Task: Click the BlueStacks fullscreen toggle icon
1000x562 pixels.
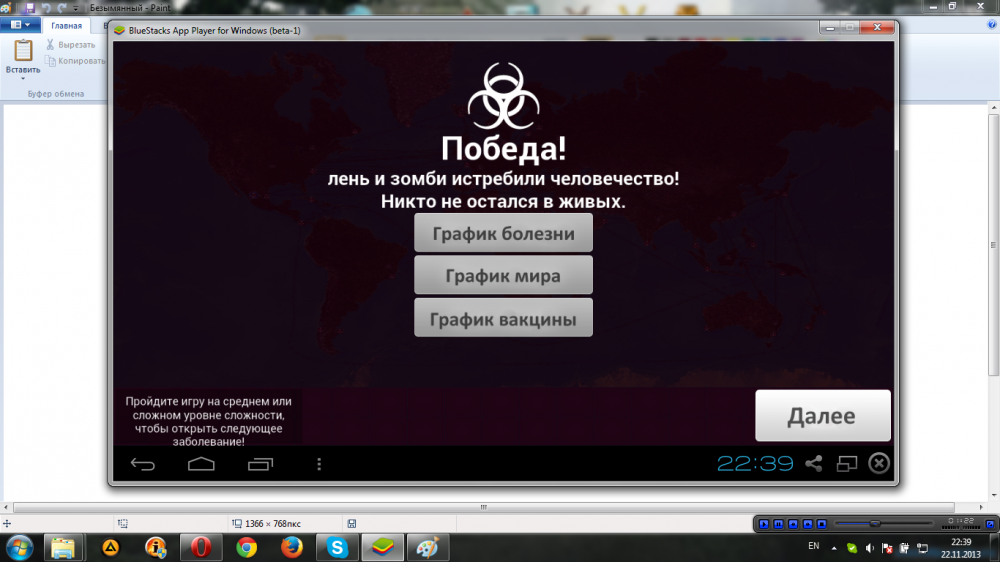Action: 846,464
